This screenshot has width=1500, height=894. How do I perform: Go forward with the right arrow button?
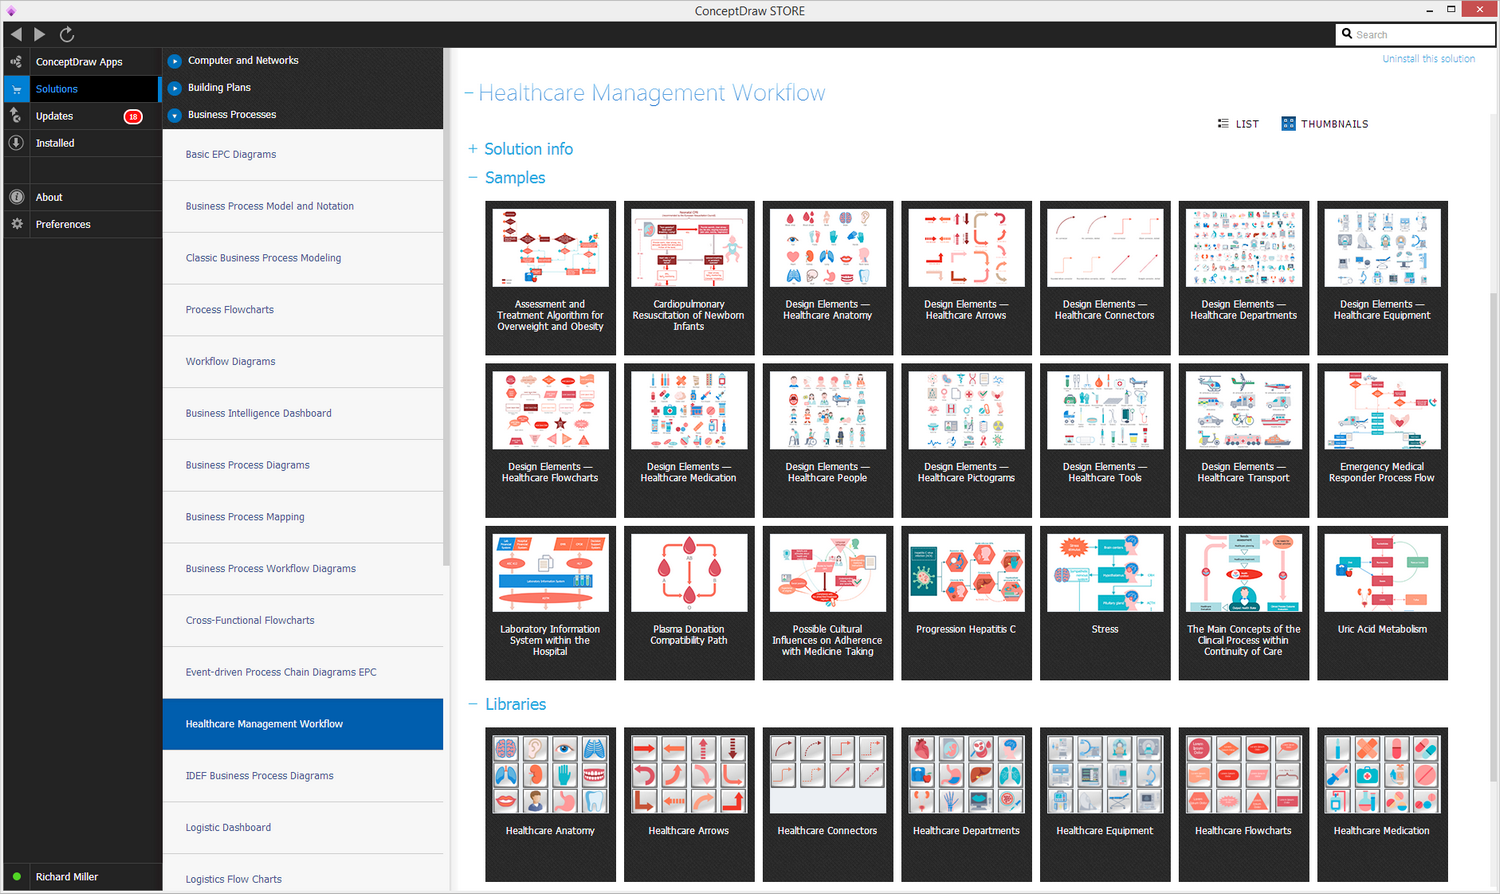coord(40,34)
